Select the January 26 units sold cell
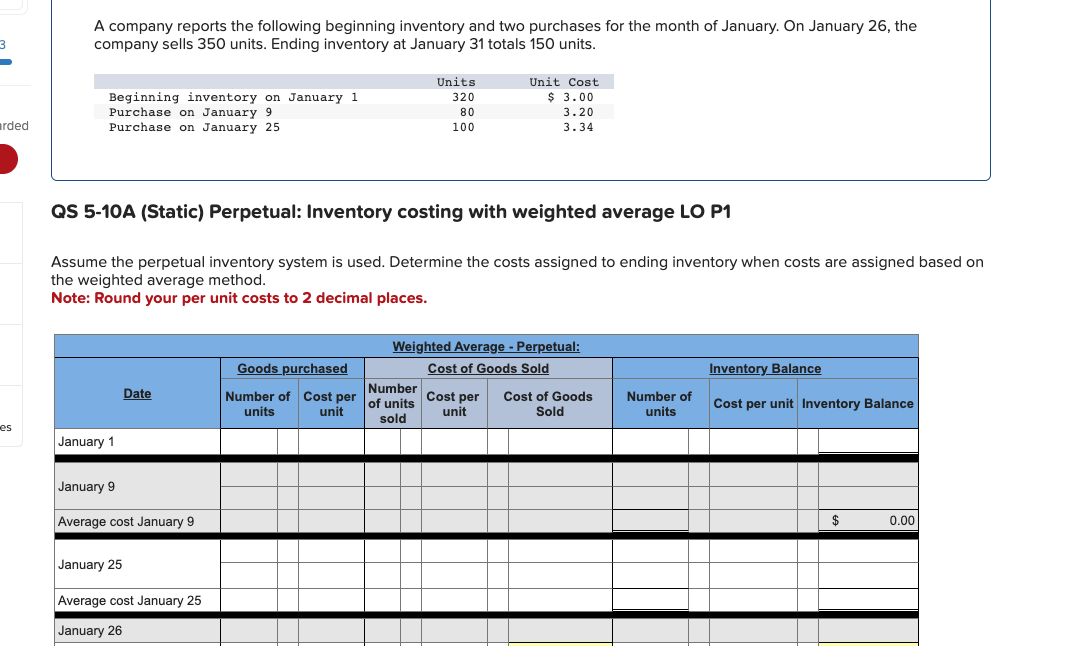1065x646 pixels. (x=390, y=631)
